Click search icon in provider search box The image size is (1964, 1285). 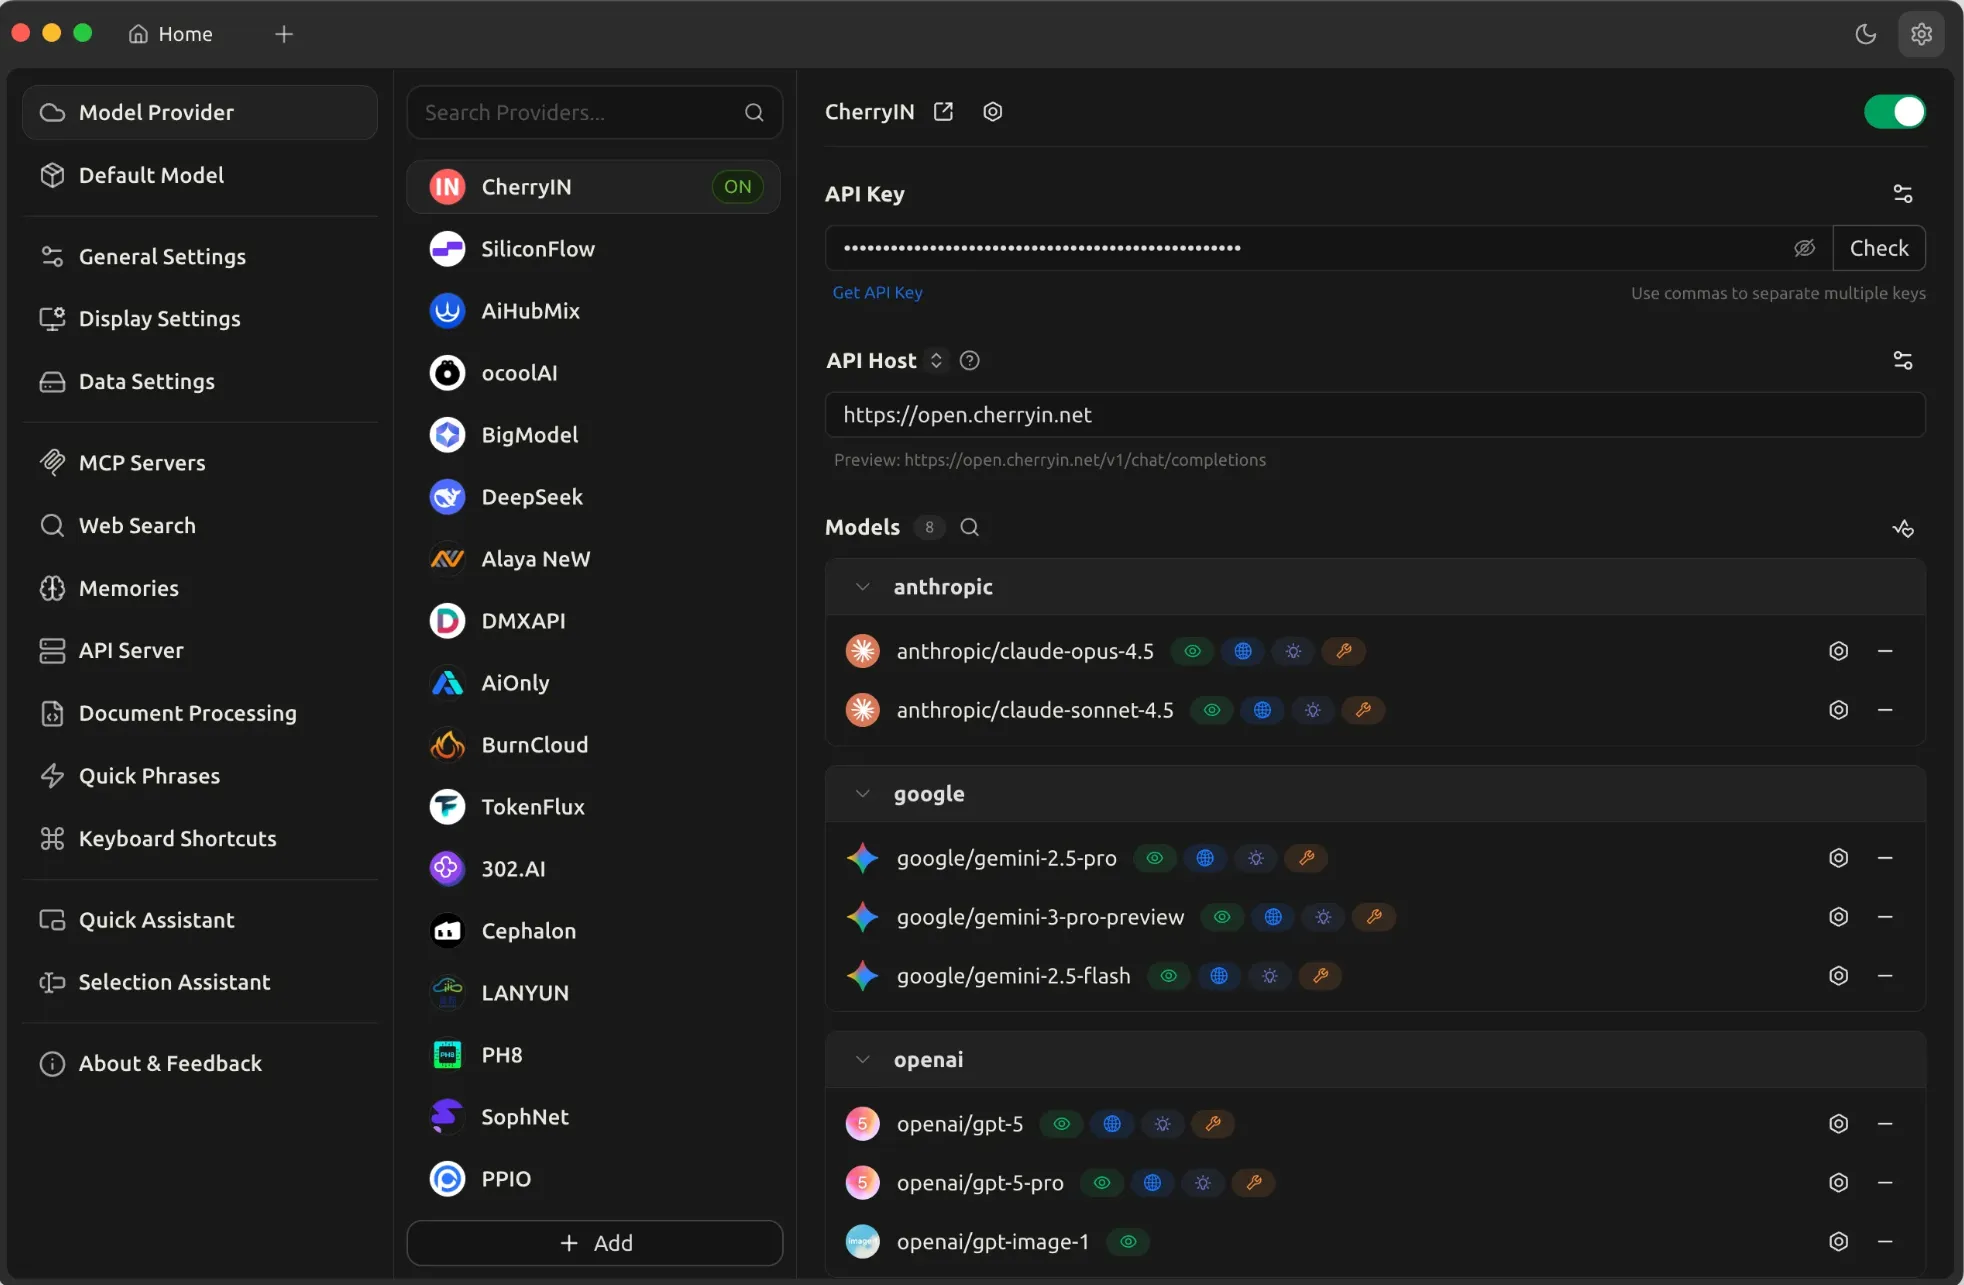[x=754, y=112]
